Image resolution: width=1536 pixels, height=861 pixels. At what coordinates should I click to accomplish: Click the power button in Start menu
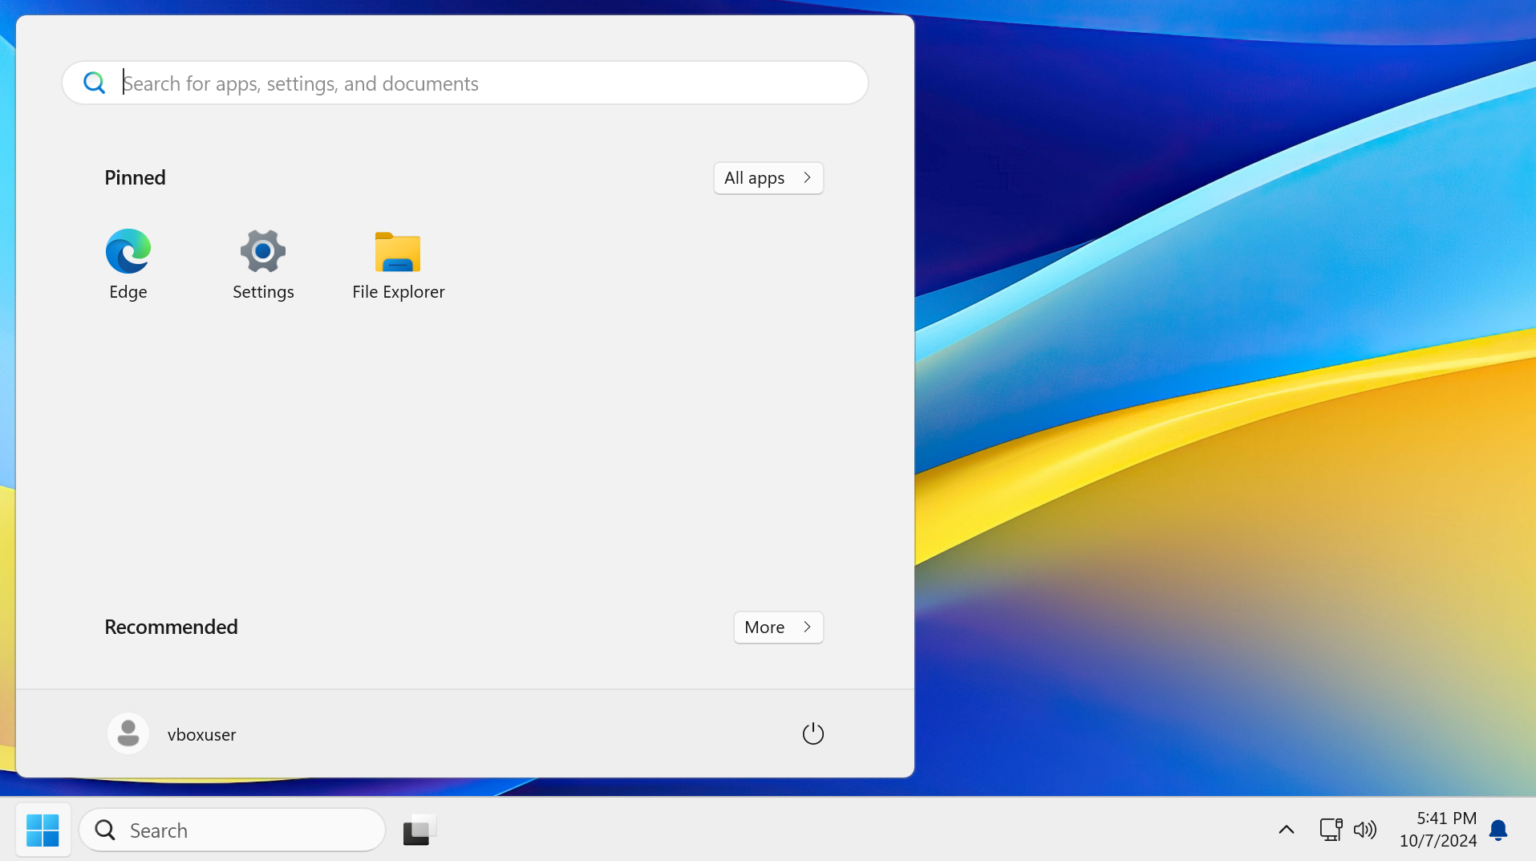click(812, 733)
